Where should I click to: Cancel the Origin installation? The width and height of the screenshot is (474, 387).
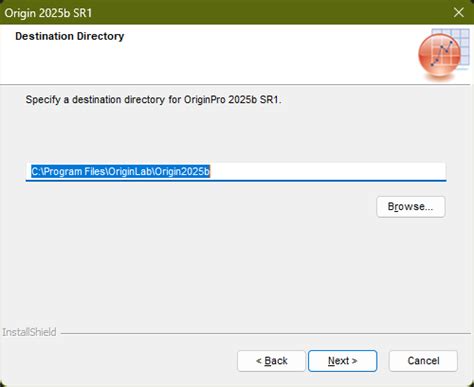click(x=423, y=361)
